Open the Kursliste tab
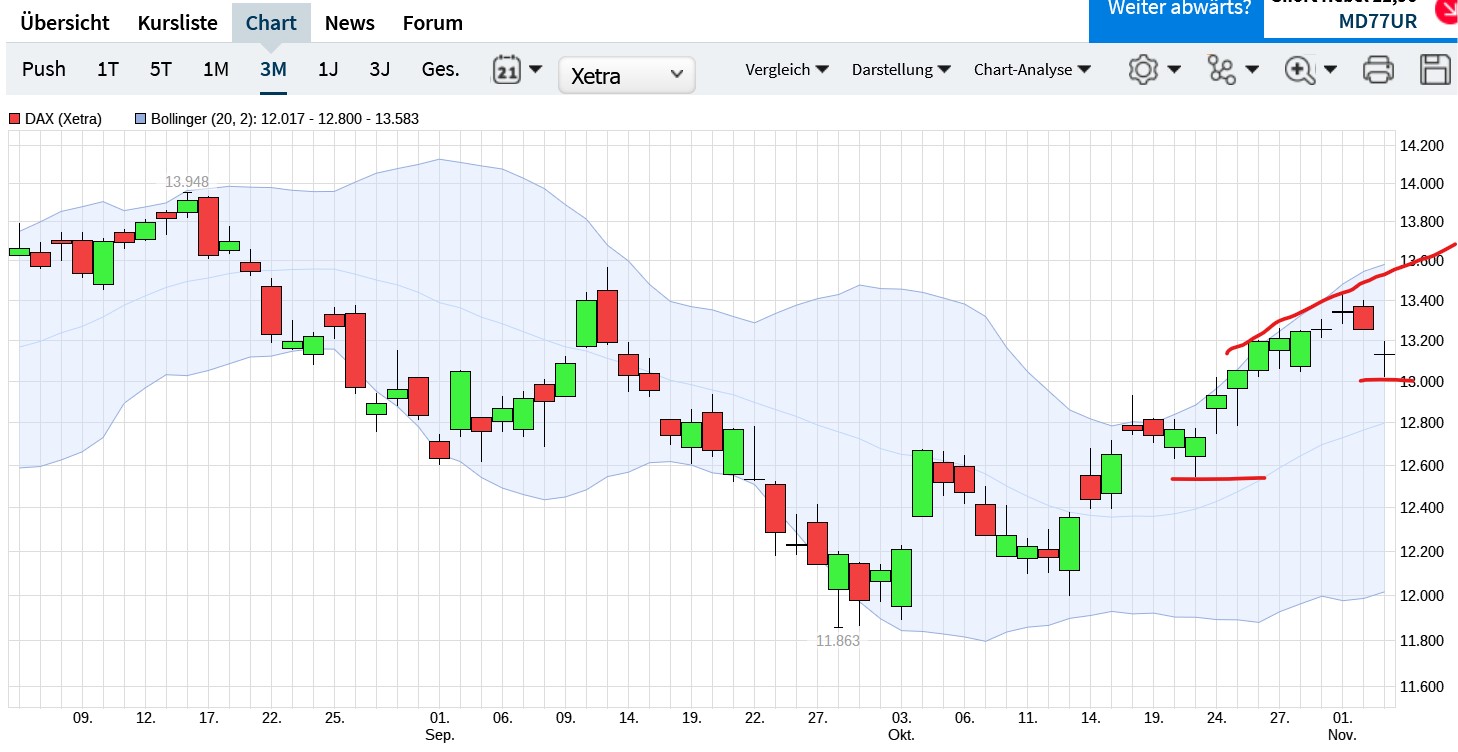The height and width of the screenshot is (752, 1458). point(177,22)
